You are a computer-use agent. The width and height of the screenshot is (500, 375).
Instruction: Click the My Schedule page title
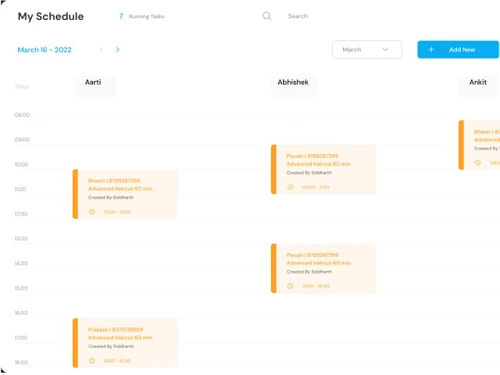(51, 16)
